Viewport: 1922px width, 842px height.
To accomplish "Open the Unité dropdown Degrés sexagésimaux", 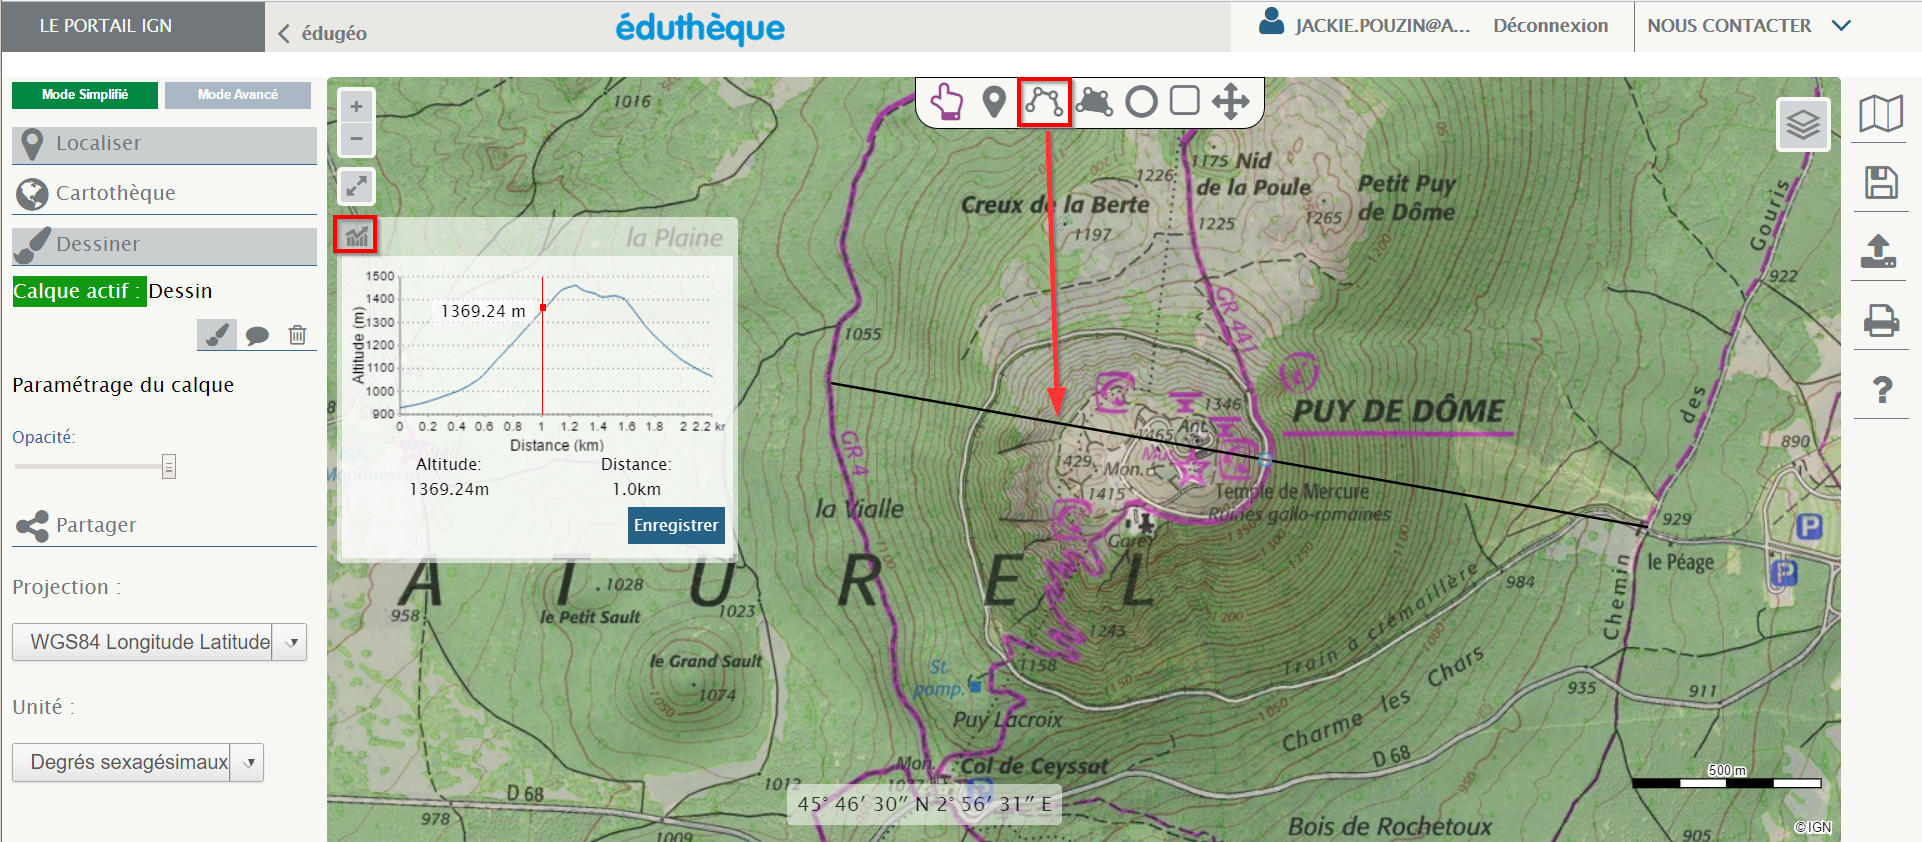I will tap(138, 762).
